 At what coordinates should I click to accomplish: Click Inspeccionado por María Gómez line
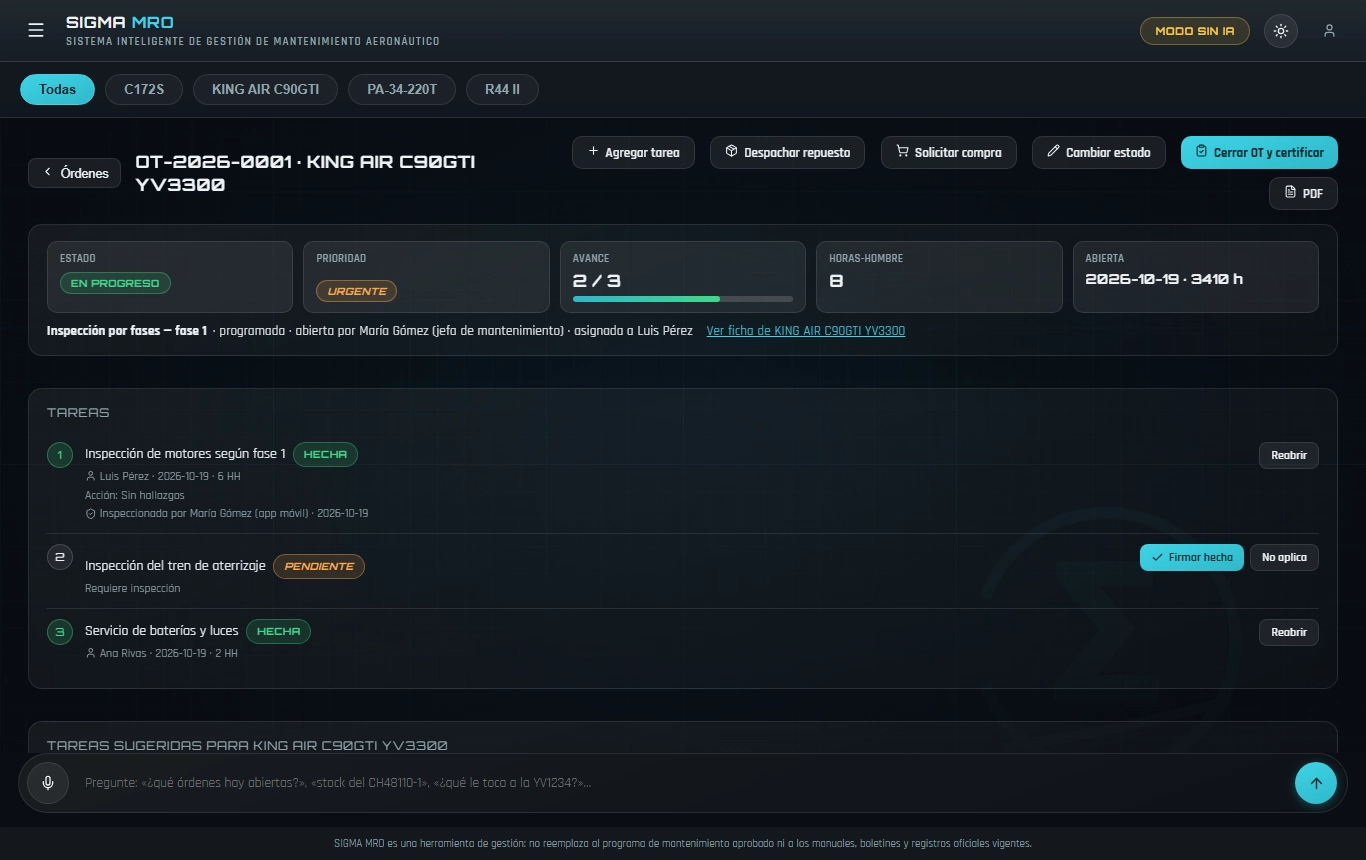[227, 513]
